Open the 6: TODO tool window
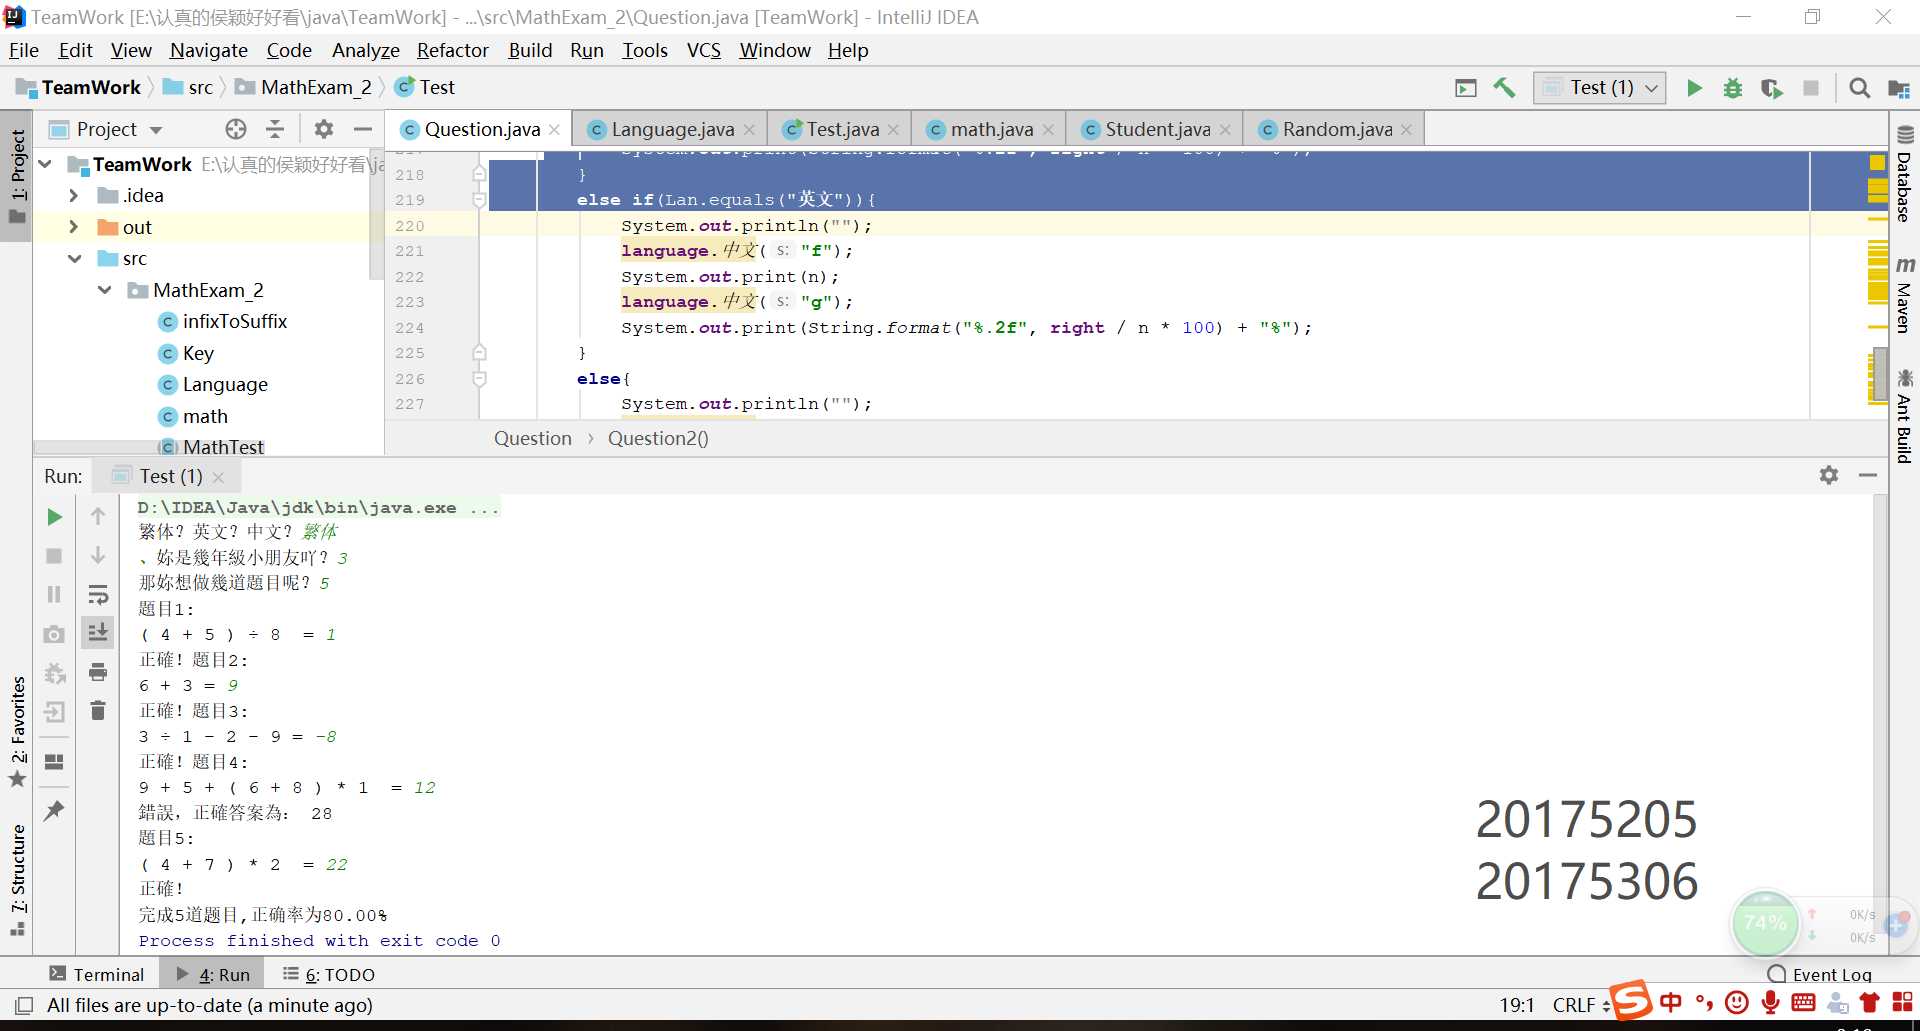This screenshot has width=1920, height=1031. 329,974
